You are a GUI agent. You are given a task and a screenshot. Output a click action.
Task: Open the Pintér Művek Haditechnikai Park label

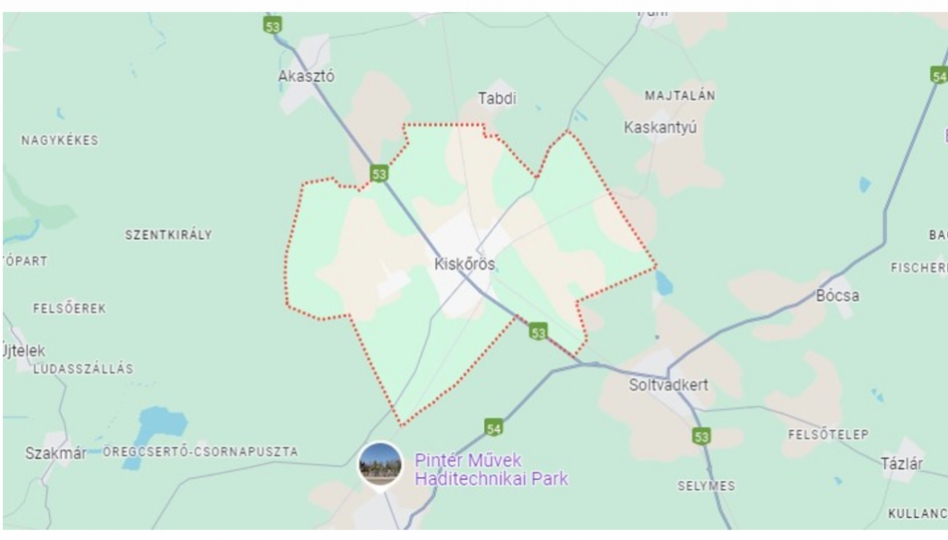[x=491, y=469]
